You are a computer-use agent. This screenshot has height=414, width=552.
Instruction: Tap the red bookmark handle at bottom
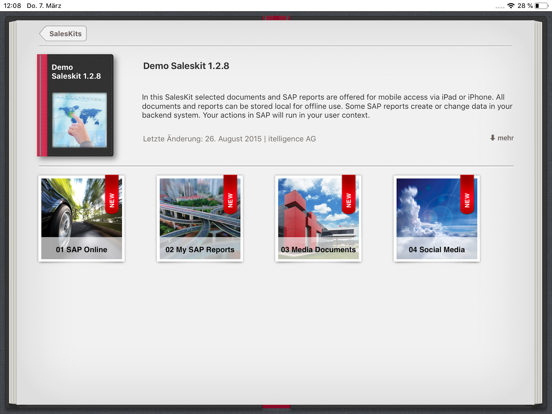tap(276, 407)
